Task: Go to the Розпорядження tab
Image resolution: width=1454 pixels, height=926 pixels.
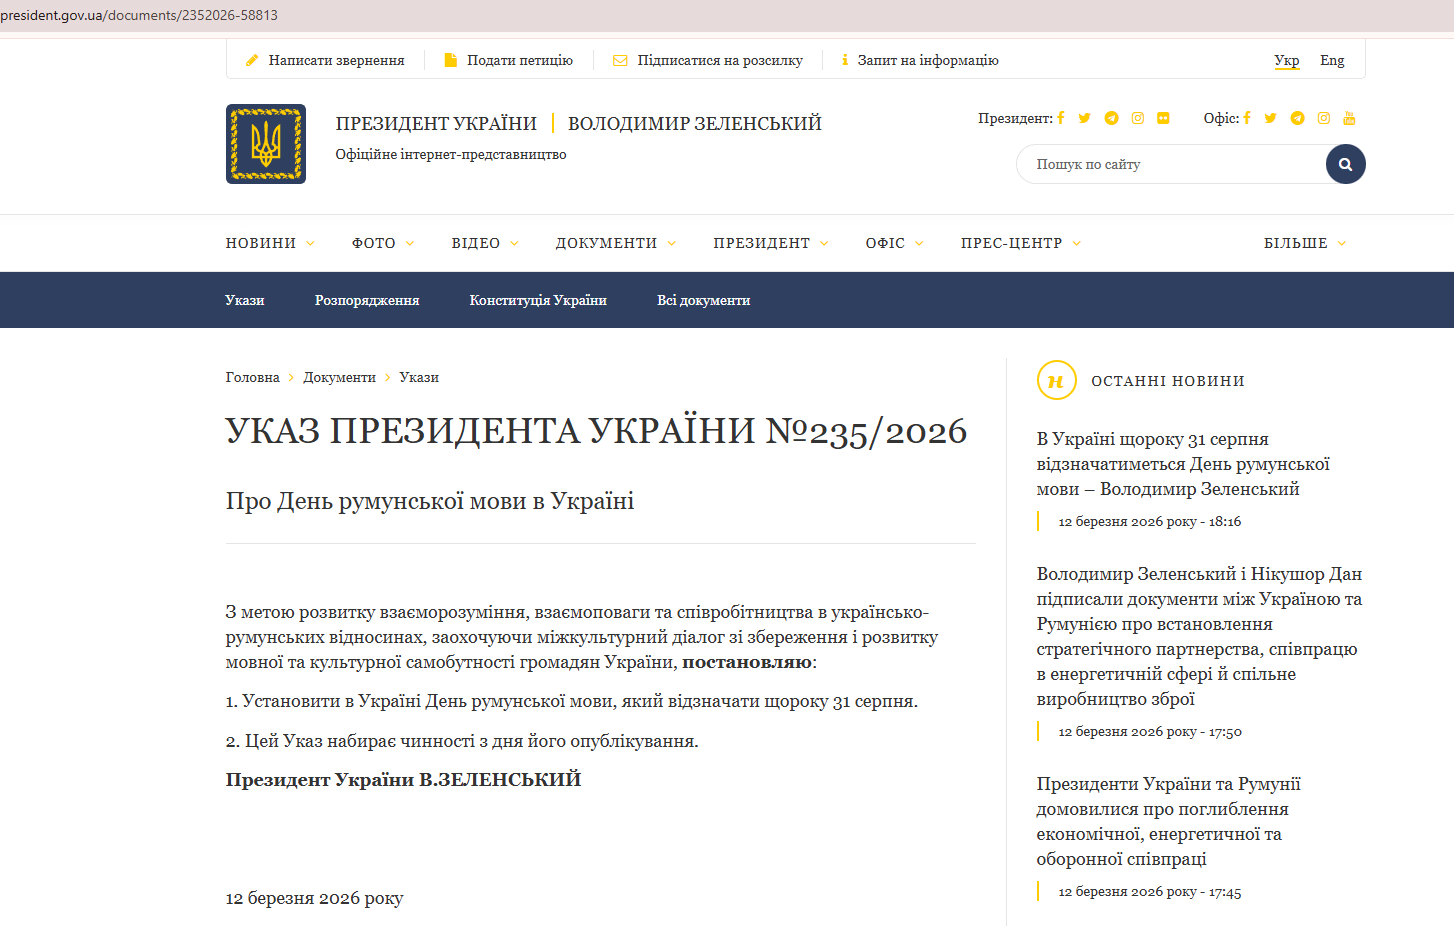Action: pyautogui.click(x=367, y=300)
